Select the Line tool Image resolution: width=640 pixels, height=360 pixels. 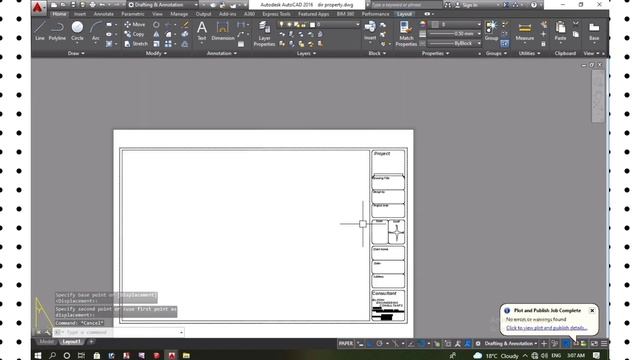click(40, 31)
